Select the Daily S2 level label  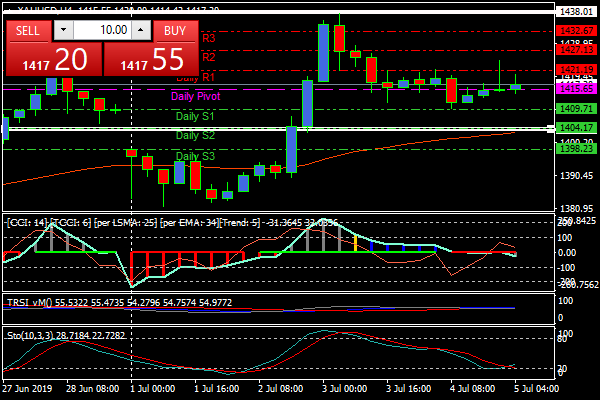pyautogui.click(x=194, y=135)
